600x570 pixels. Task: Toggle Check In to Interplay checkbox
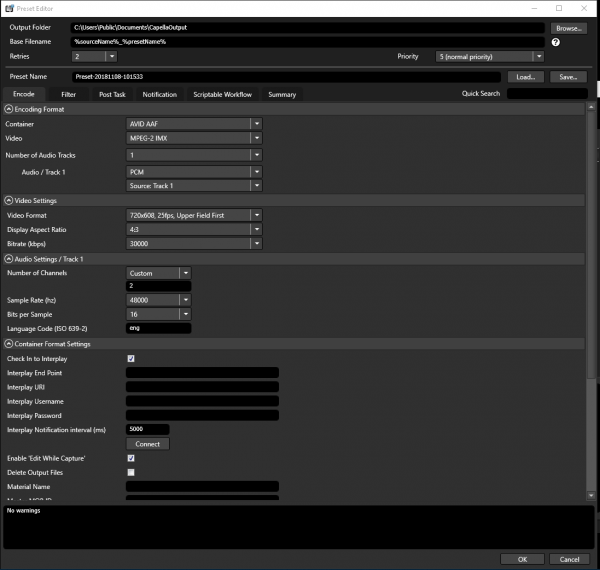131,358
